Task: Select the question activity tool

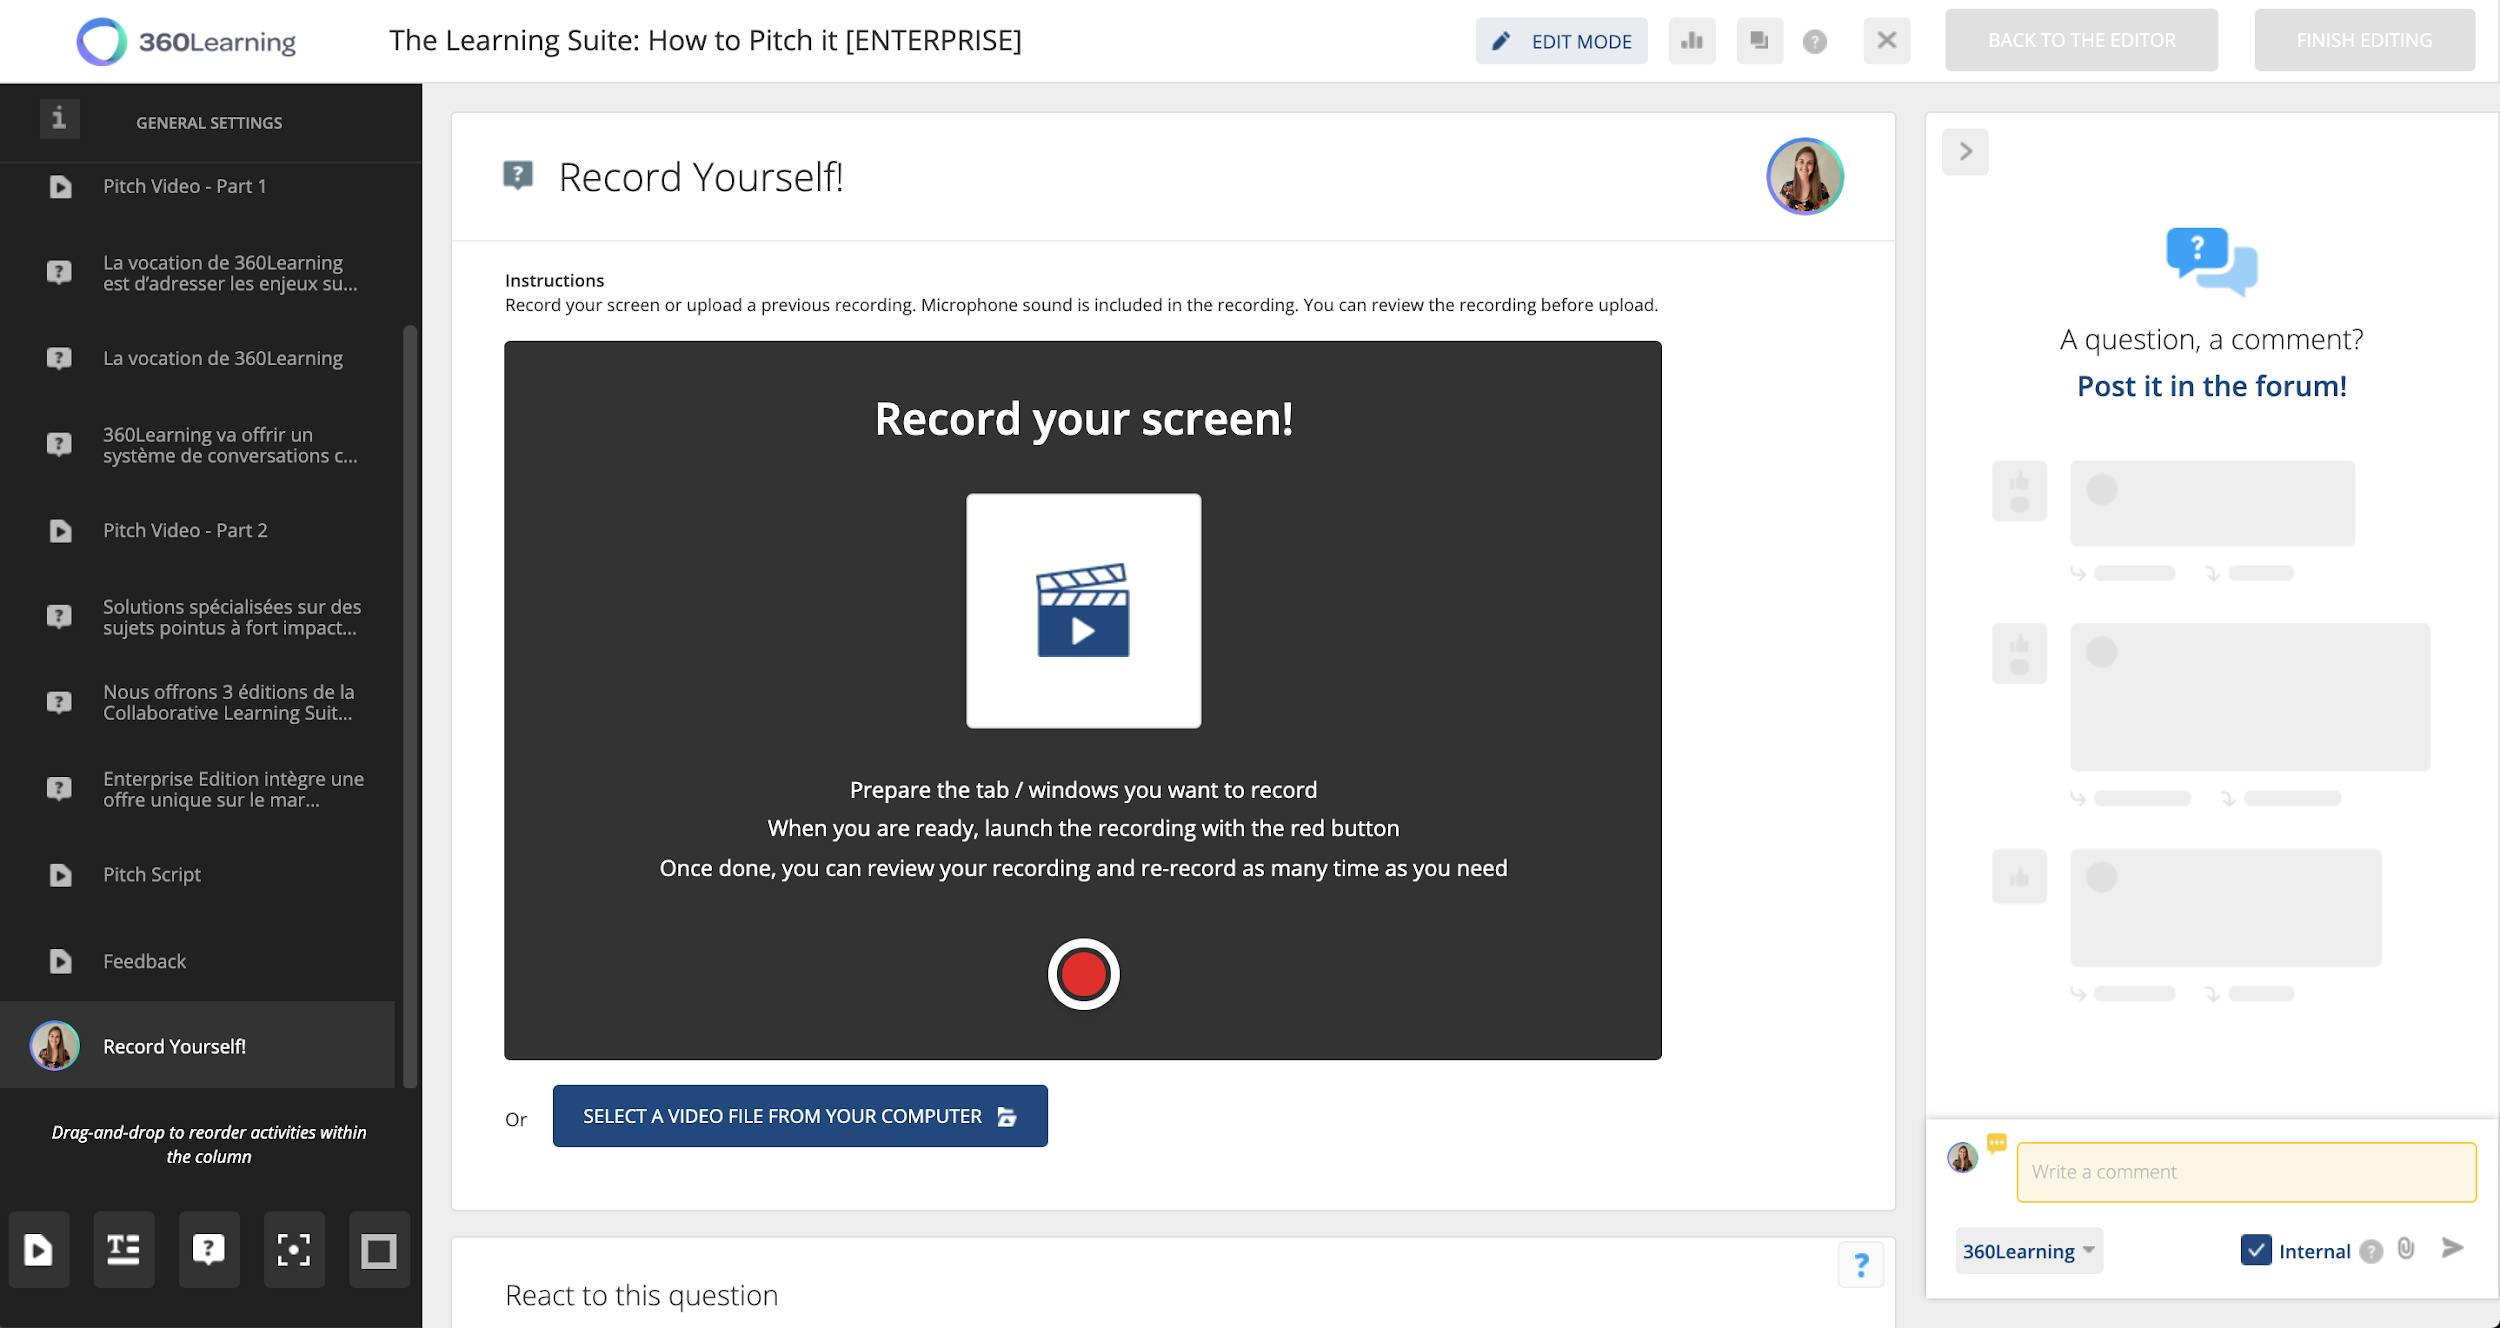Action: (208, 1250)
